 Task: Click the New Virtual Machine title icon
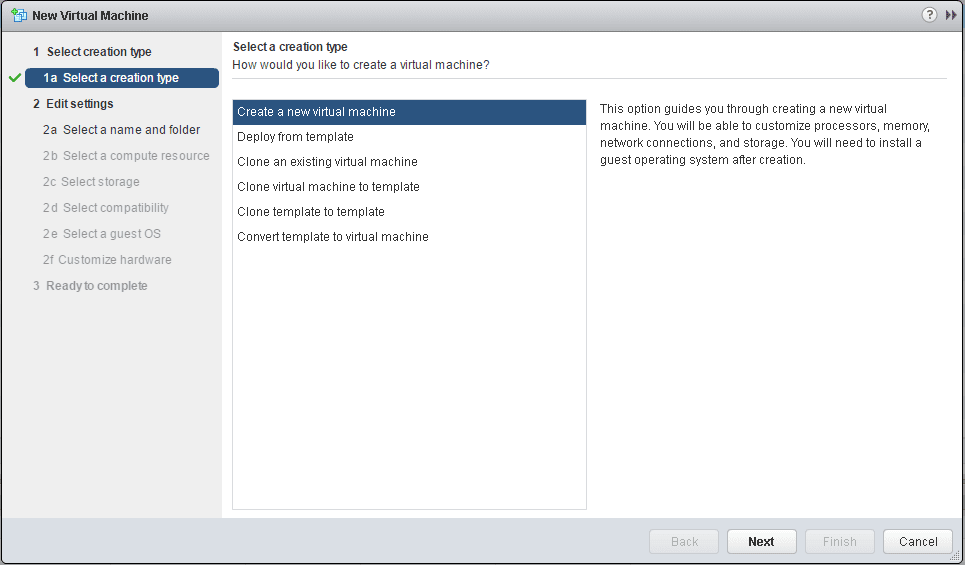click(19, 15)
